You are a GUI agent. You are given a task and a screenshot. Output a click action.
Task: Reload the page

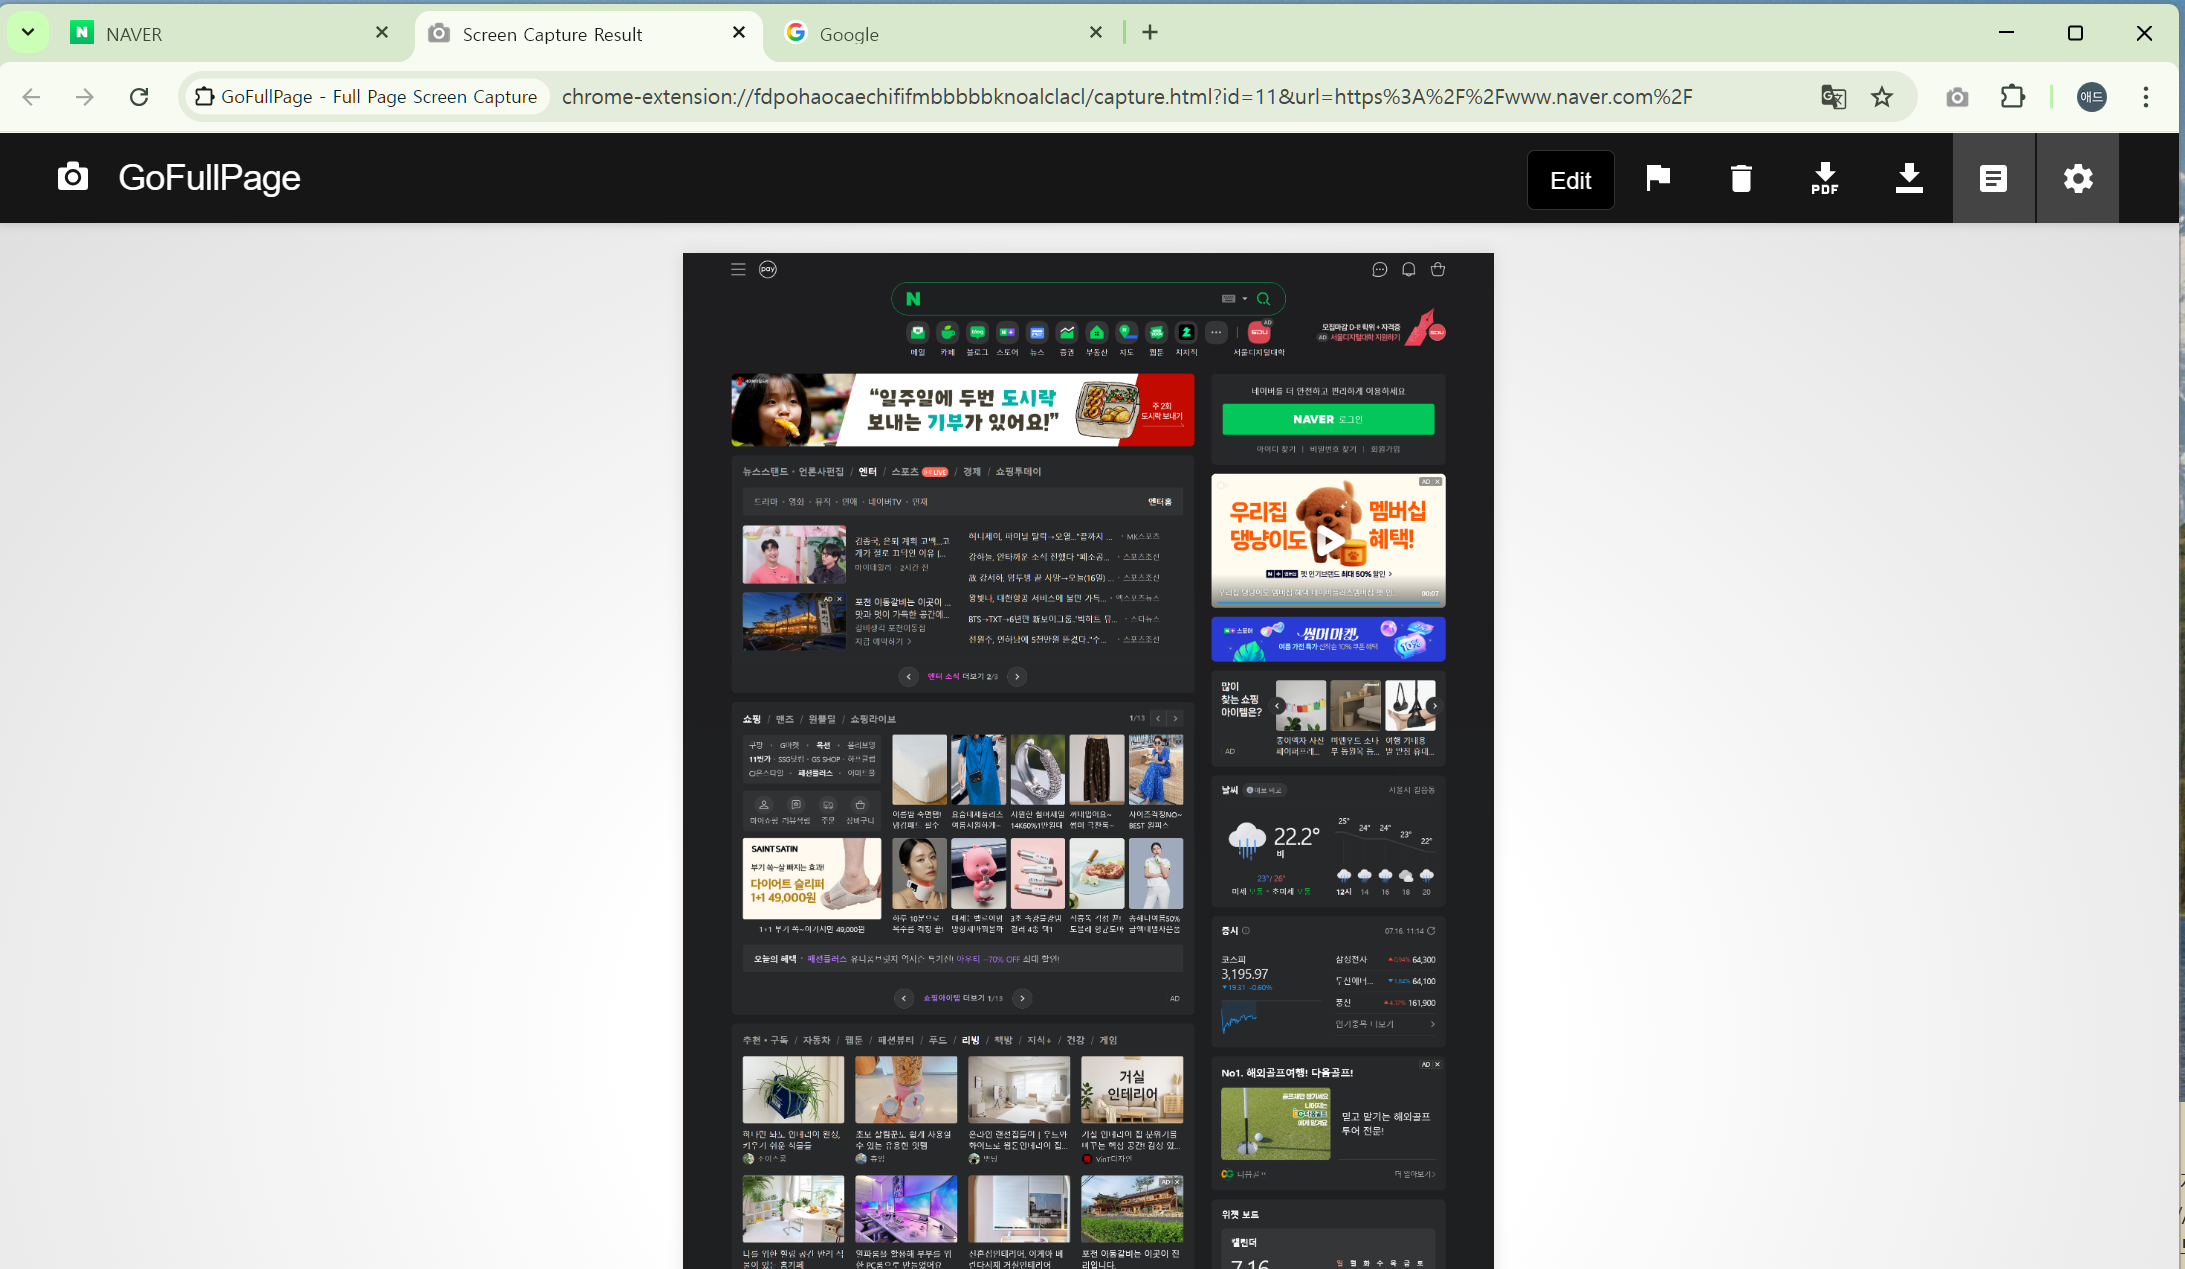click(x=139, y=97)
